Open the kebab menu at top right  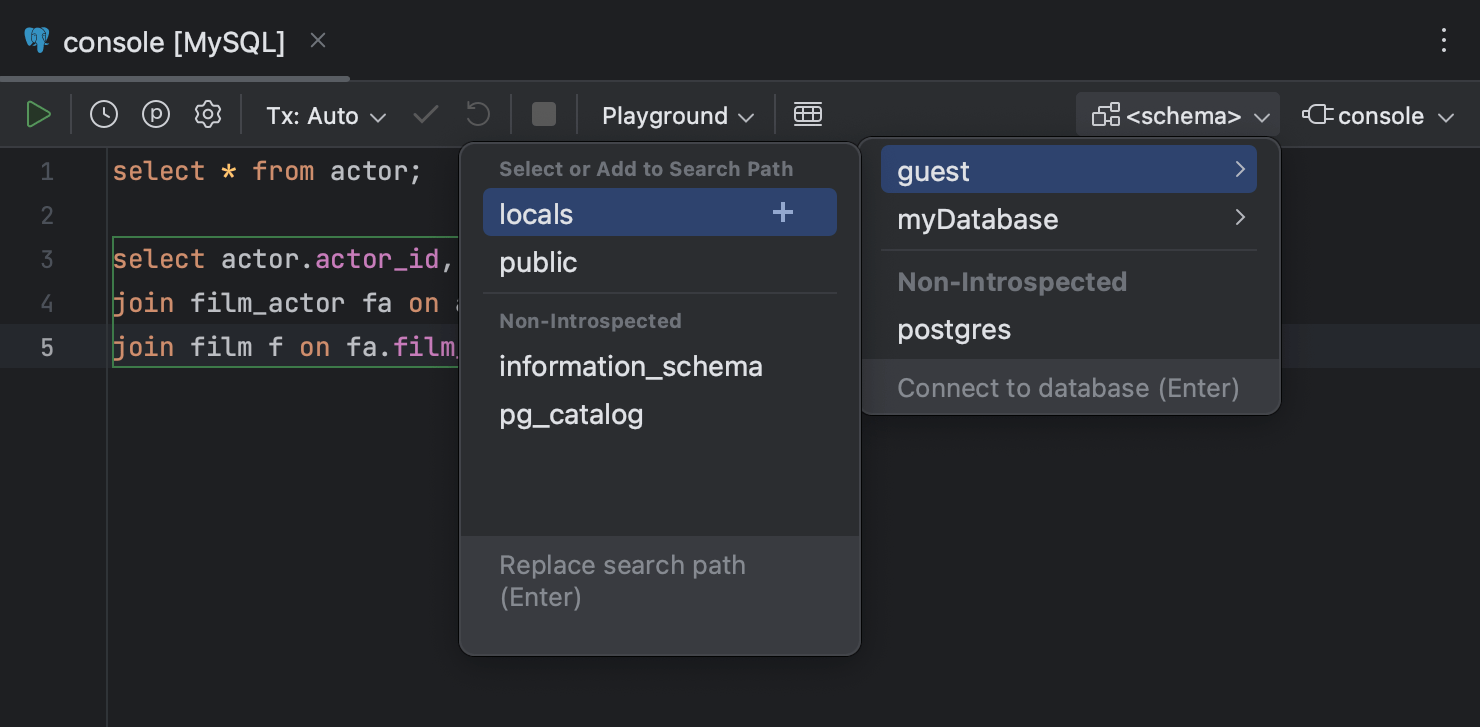point(1443,41)
